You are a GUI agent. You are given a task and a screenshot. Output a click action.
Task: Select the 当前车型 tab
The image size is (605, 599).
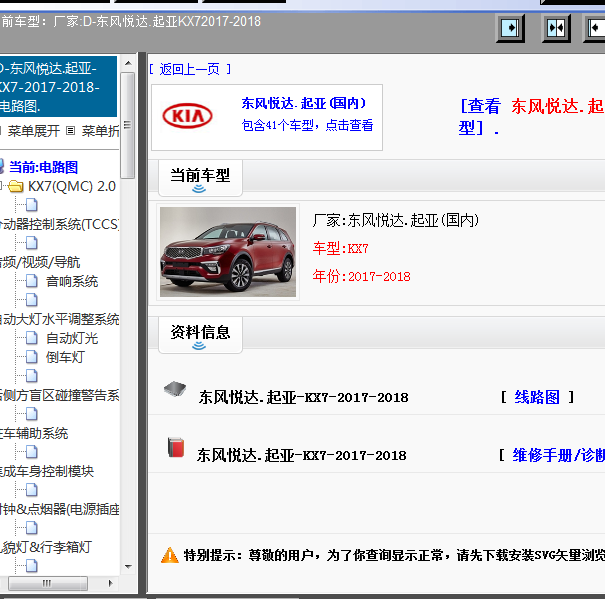(x=200, y=178)
